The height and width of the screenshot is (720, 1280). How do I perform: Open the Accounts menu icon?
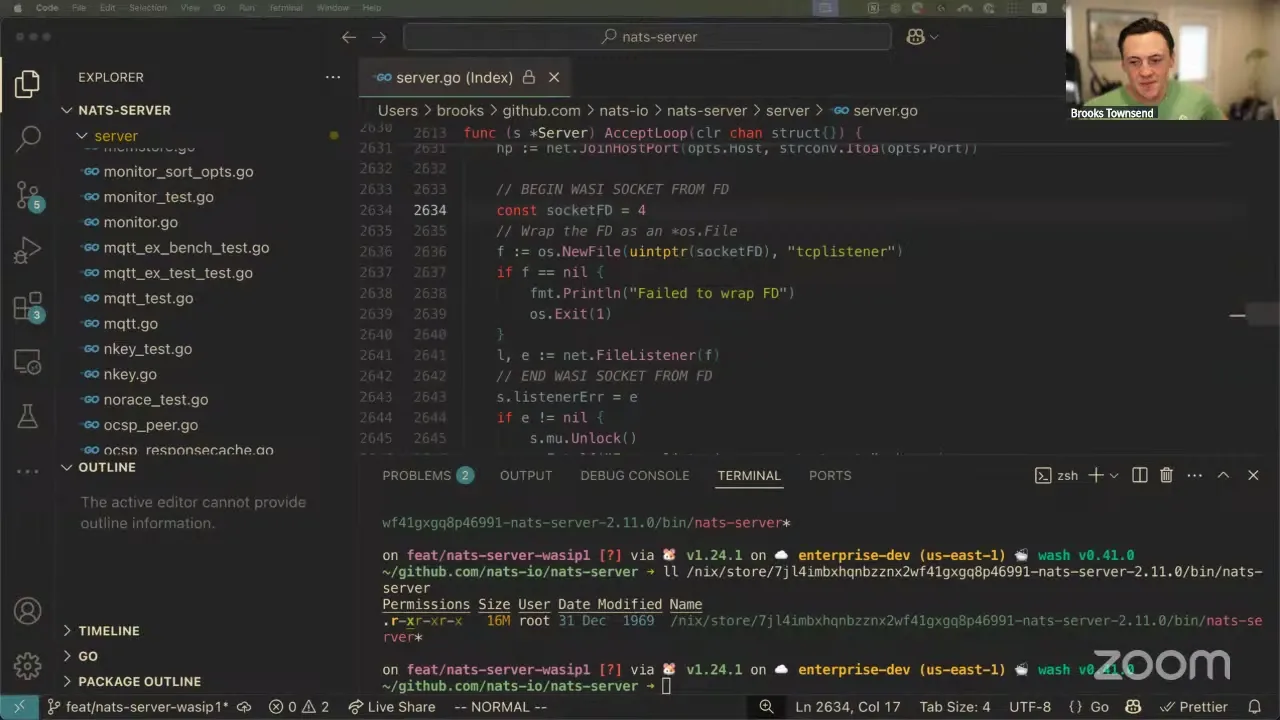click(x=27, y=610)
